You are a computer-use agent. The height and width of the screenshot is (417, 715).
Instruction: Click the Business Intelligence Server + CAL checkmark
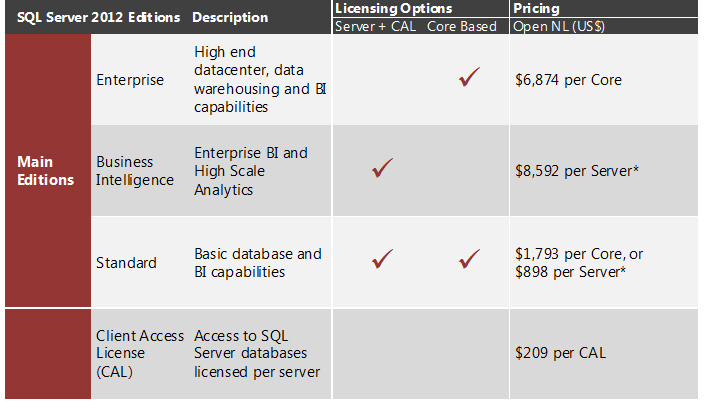pyautogui.click(x=382, y=169)
